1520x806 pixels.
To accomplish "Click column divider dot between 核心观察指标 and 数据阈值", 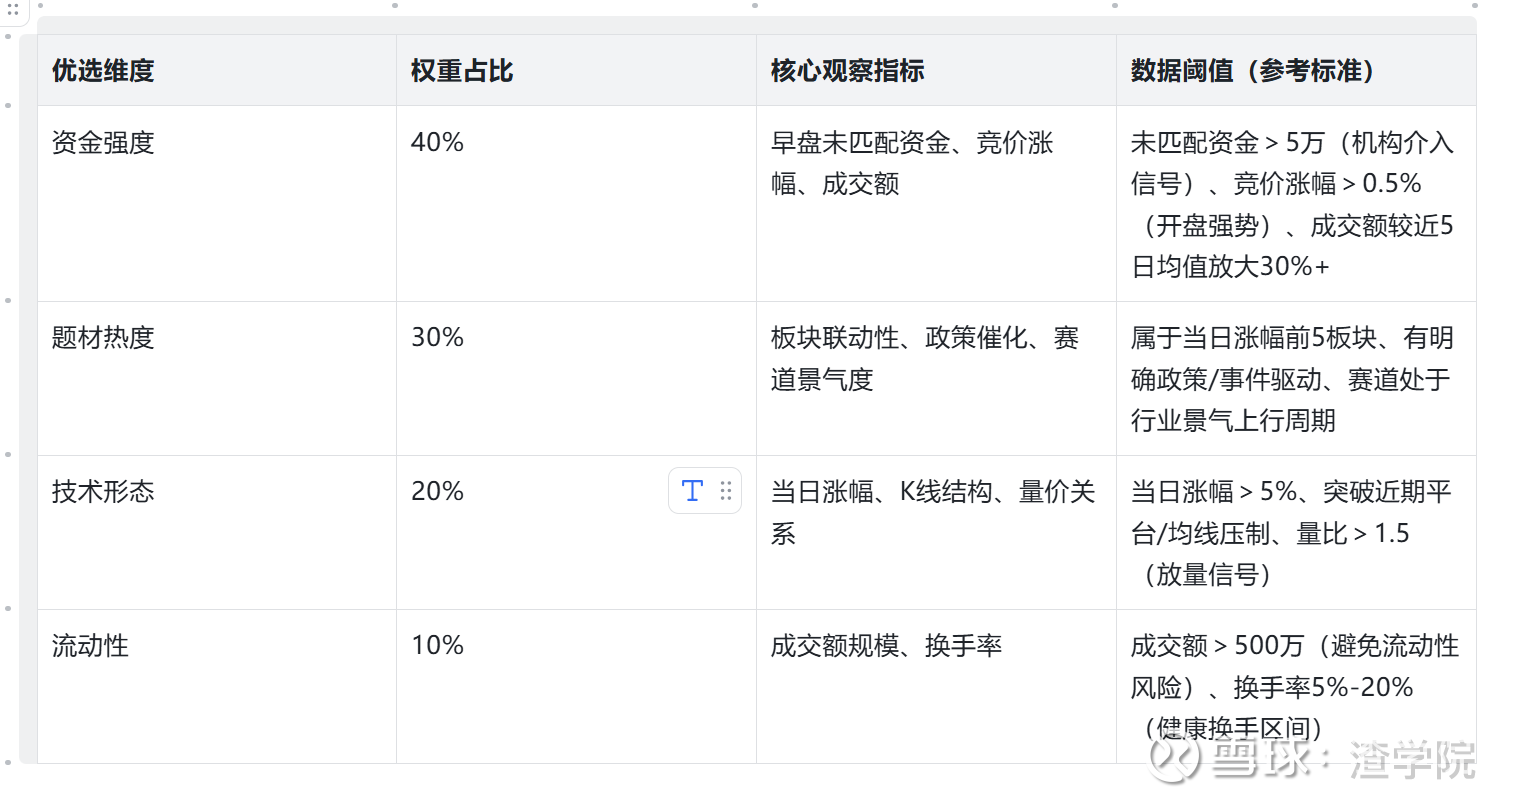I will tap(1115, 6).
